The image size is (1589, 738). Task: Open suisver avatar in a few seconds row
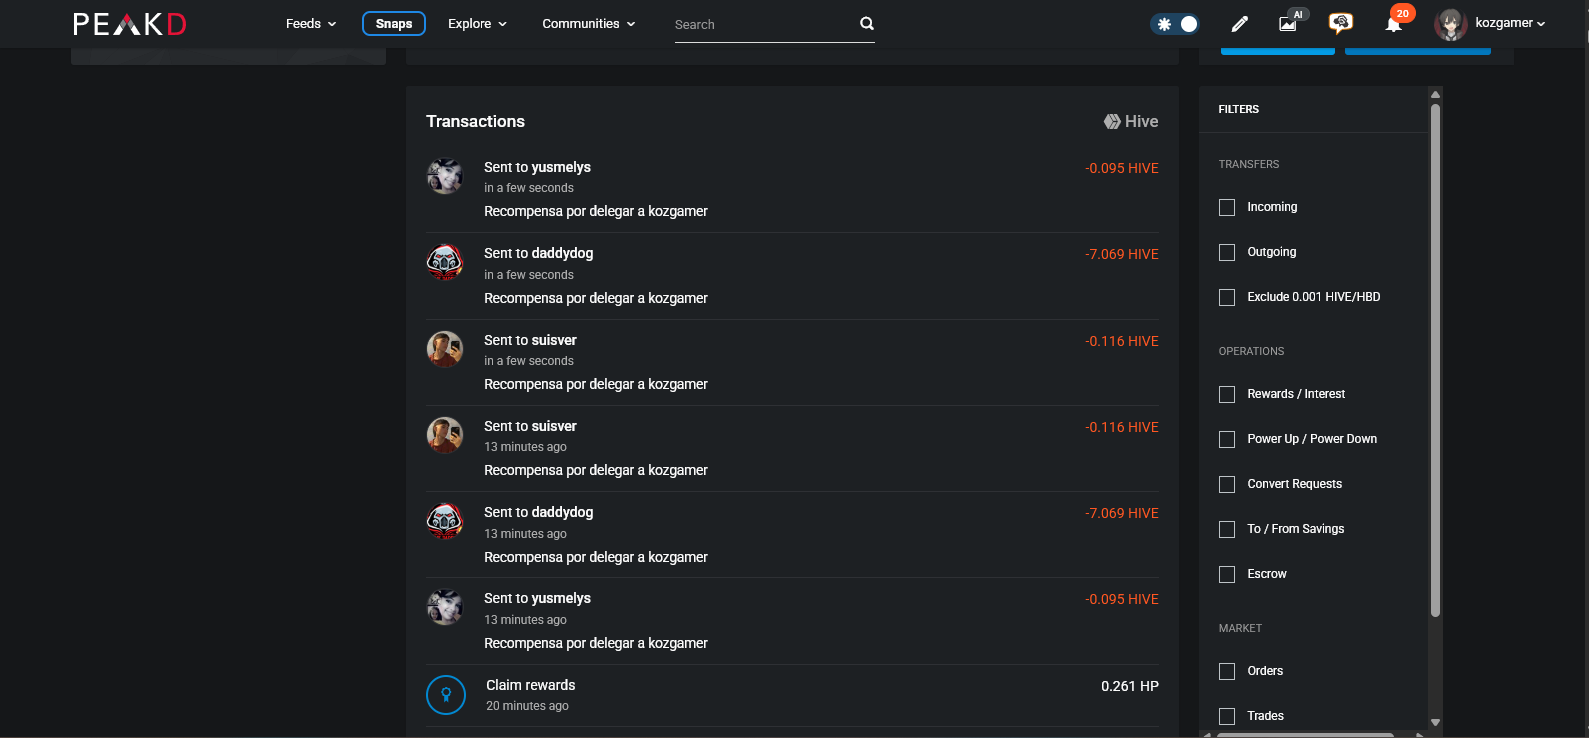point(445,349)
